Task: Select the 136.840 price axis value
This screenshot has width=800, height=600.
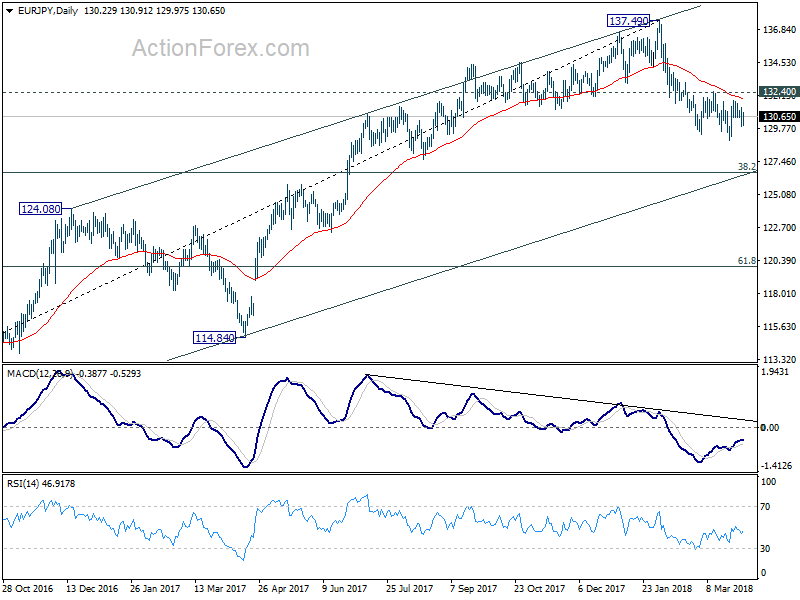Action: point(779,30)
